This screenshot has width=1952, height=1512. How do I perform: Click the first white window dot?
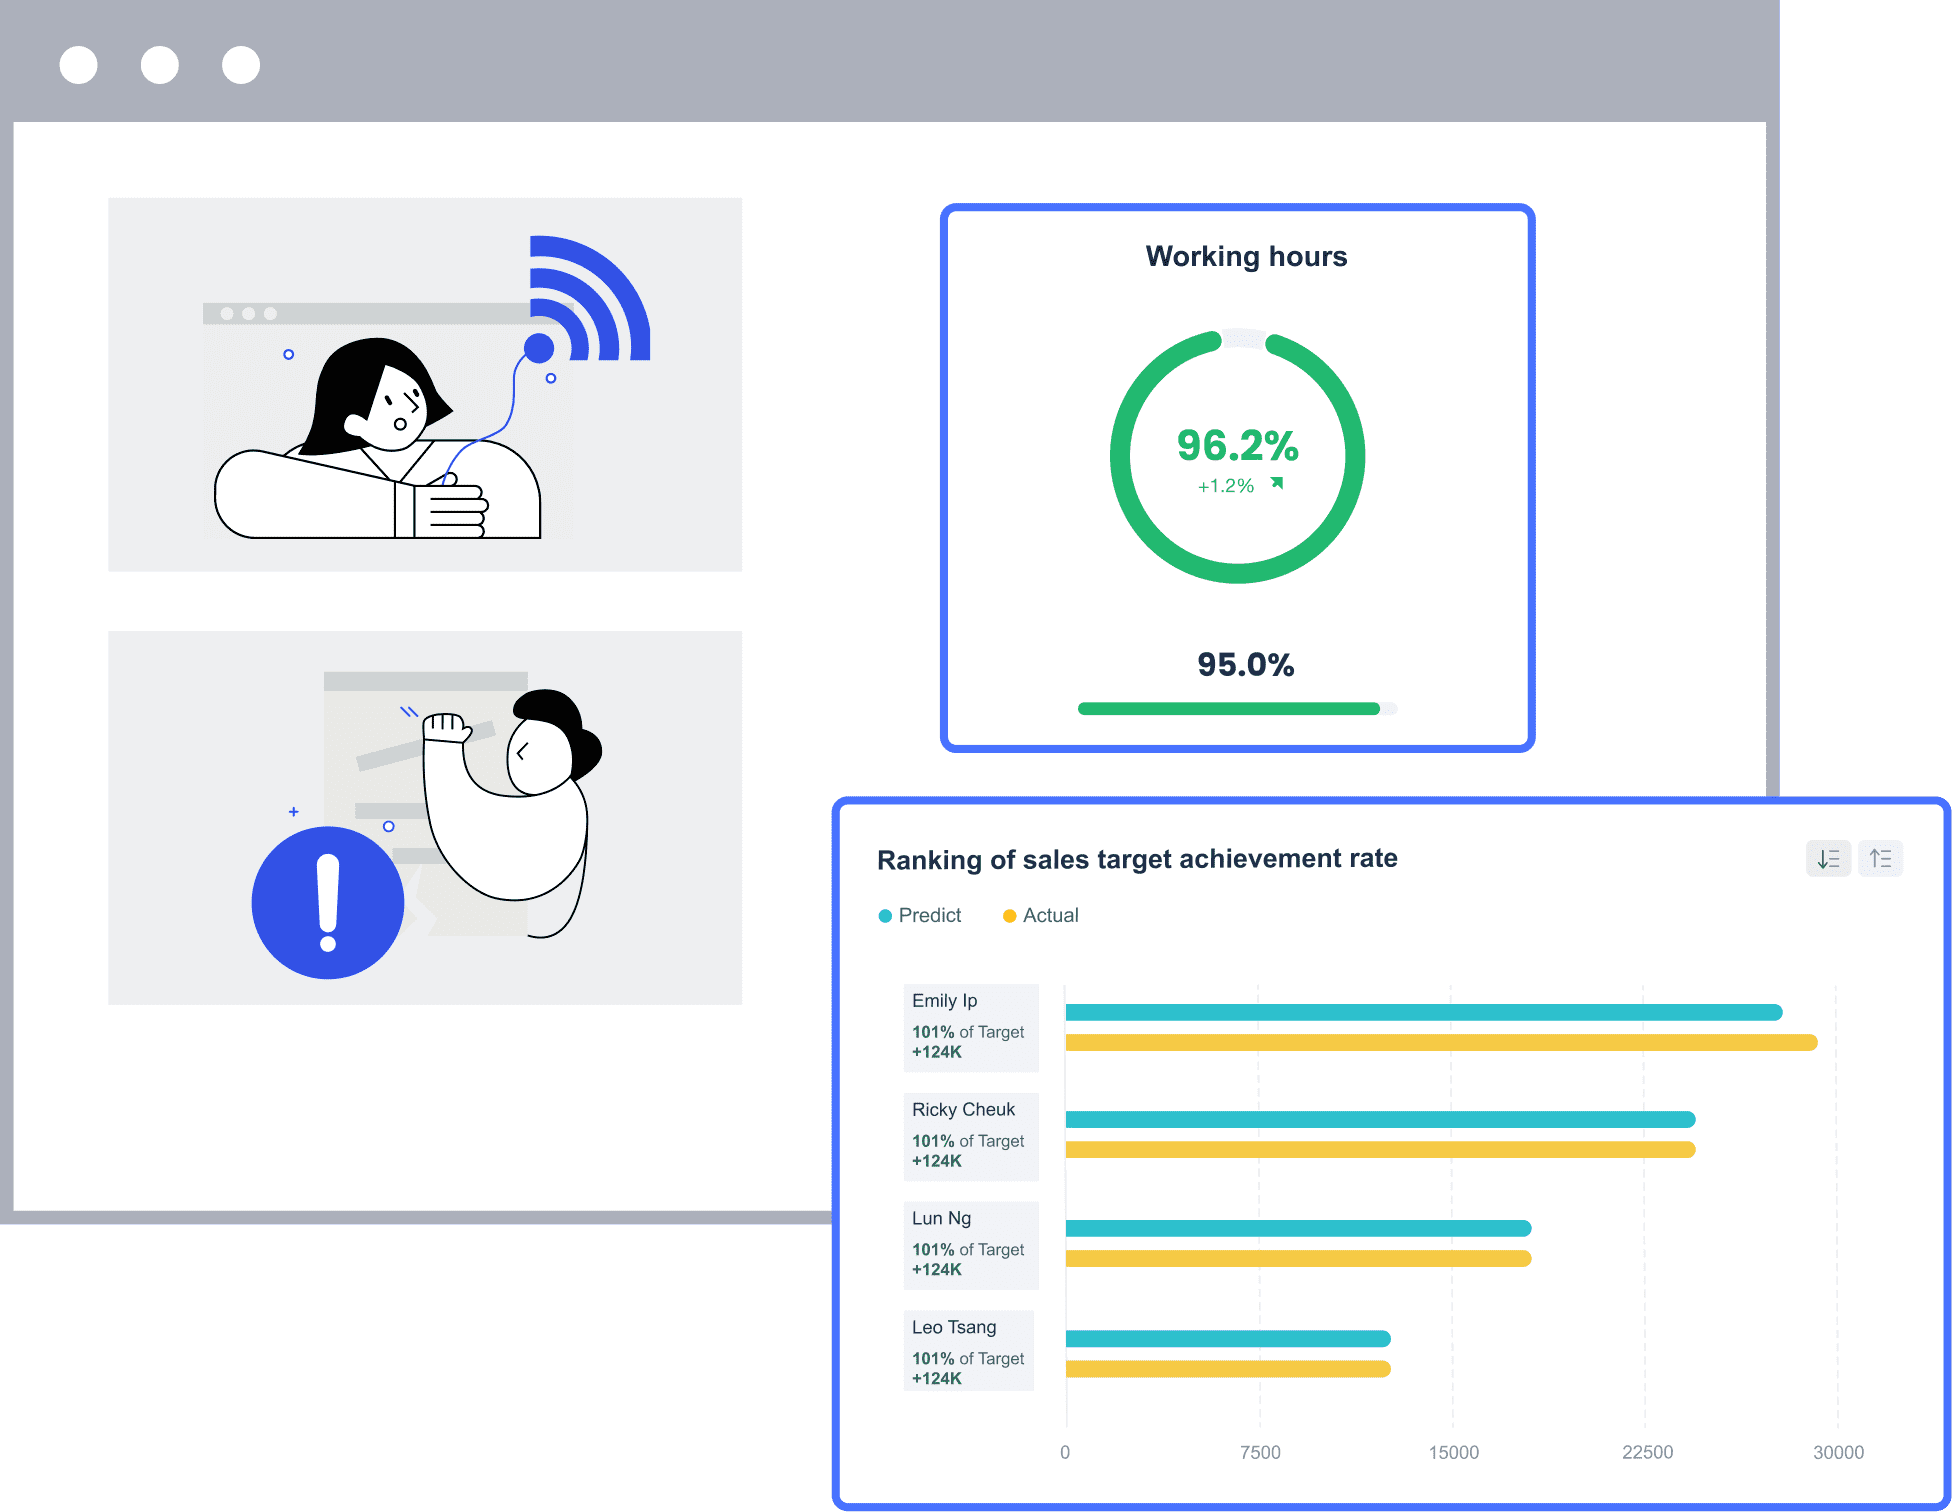[79, 65]
